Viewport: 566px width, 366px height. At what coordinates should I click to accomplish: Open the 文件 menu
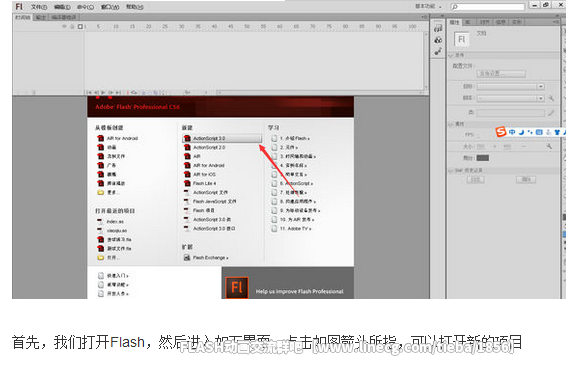coord(39,7)
